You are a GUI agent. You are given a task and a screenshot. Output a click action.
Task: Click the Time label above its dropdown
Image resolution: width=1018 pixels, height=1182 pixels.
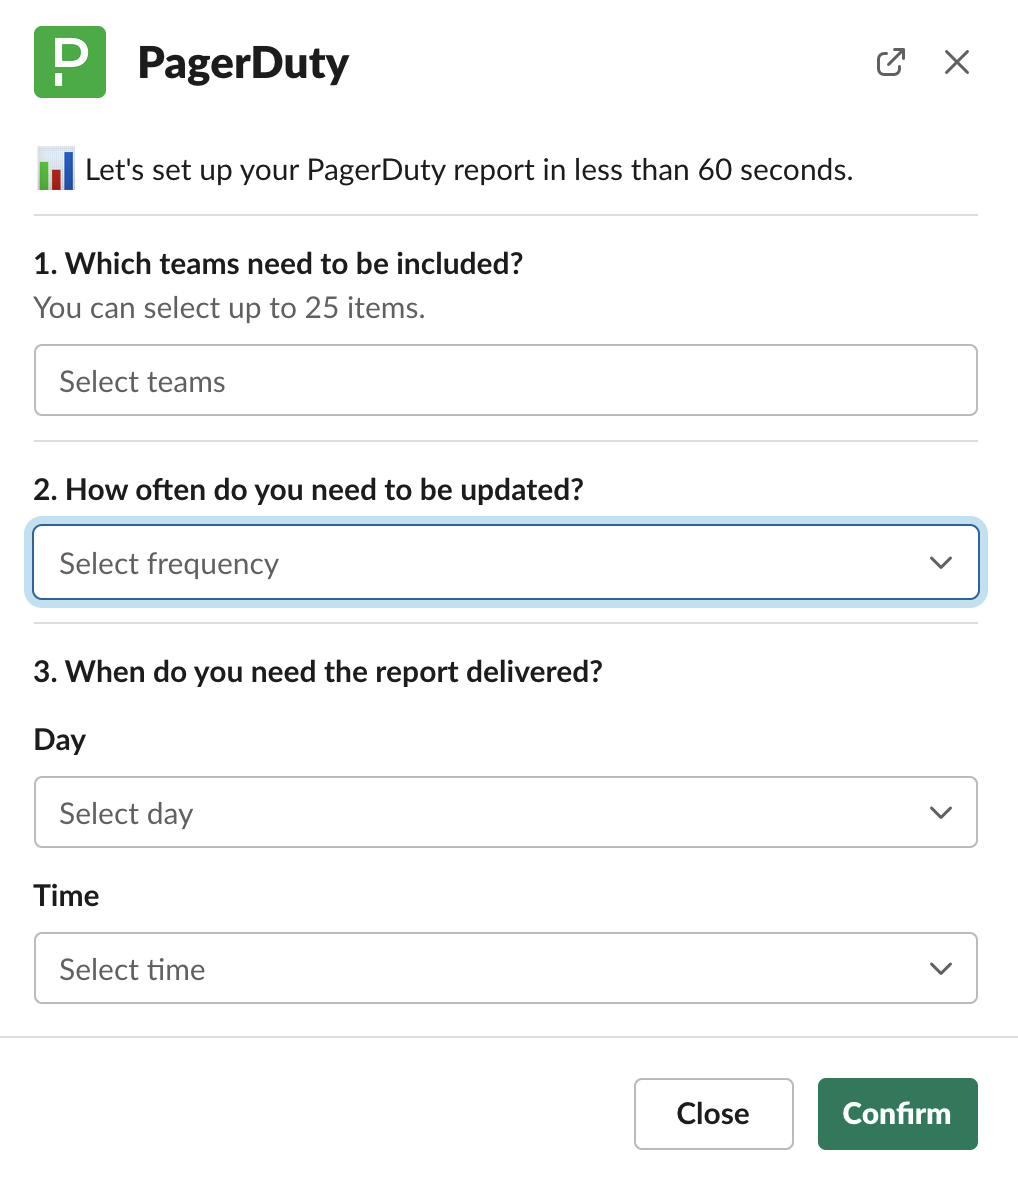point(66,895)
